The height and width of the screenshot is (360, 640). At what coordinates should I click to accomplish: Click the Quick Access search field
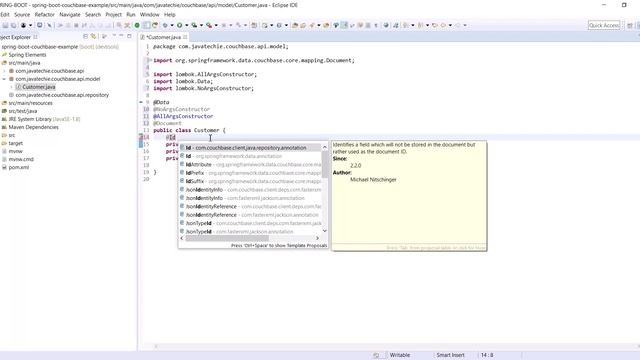(x=604, y=25)
